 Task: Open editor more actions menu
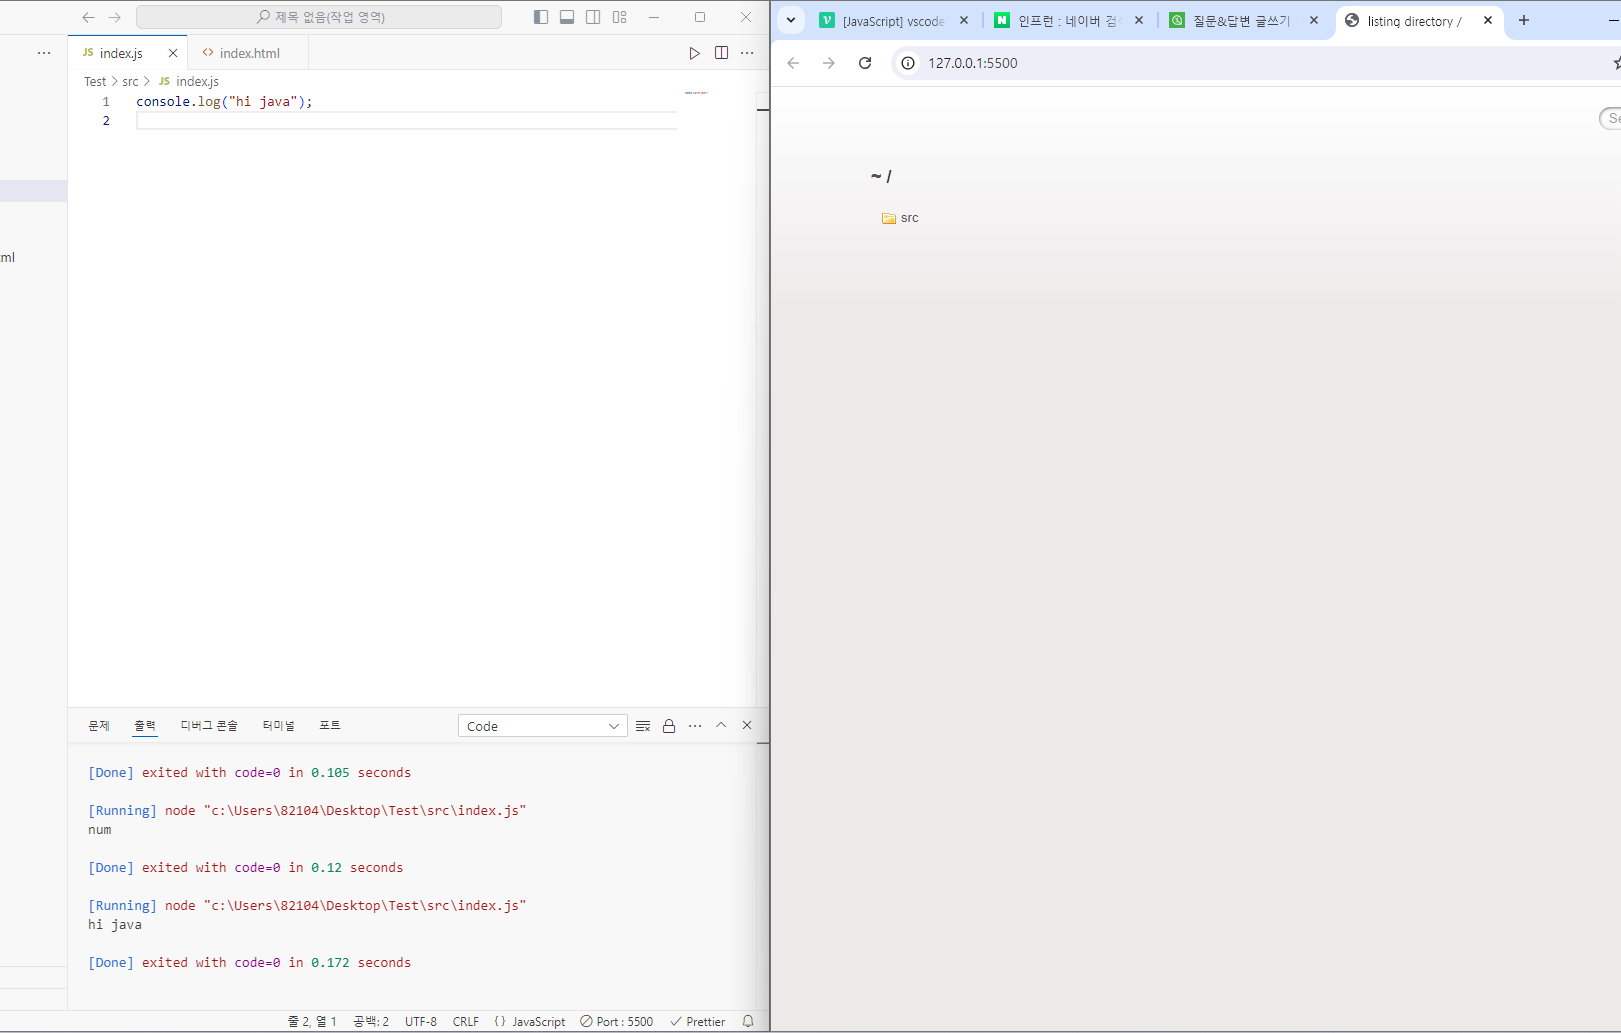747,53
